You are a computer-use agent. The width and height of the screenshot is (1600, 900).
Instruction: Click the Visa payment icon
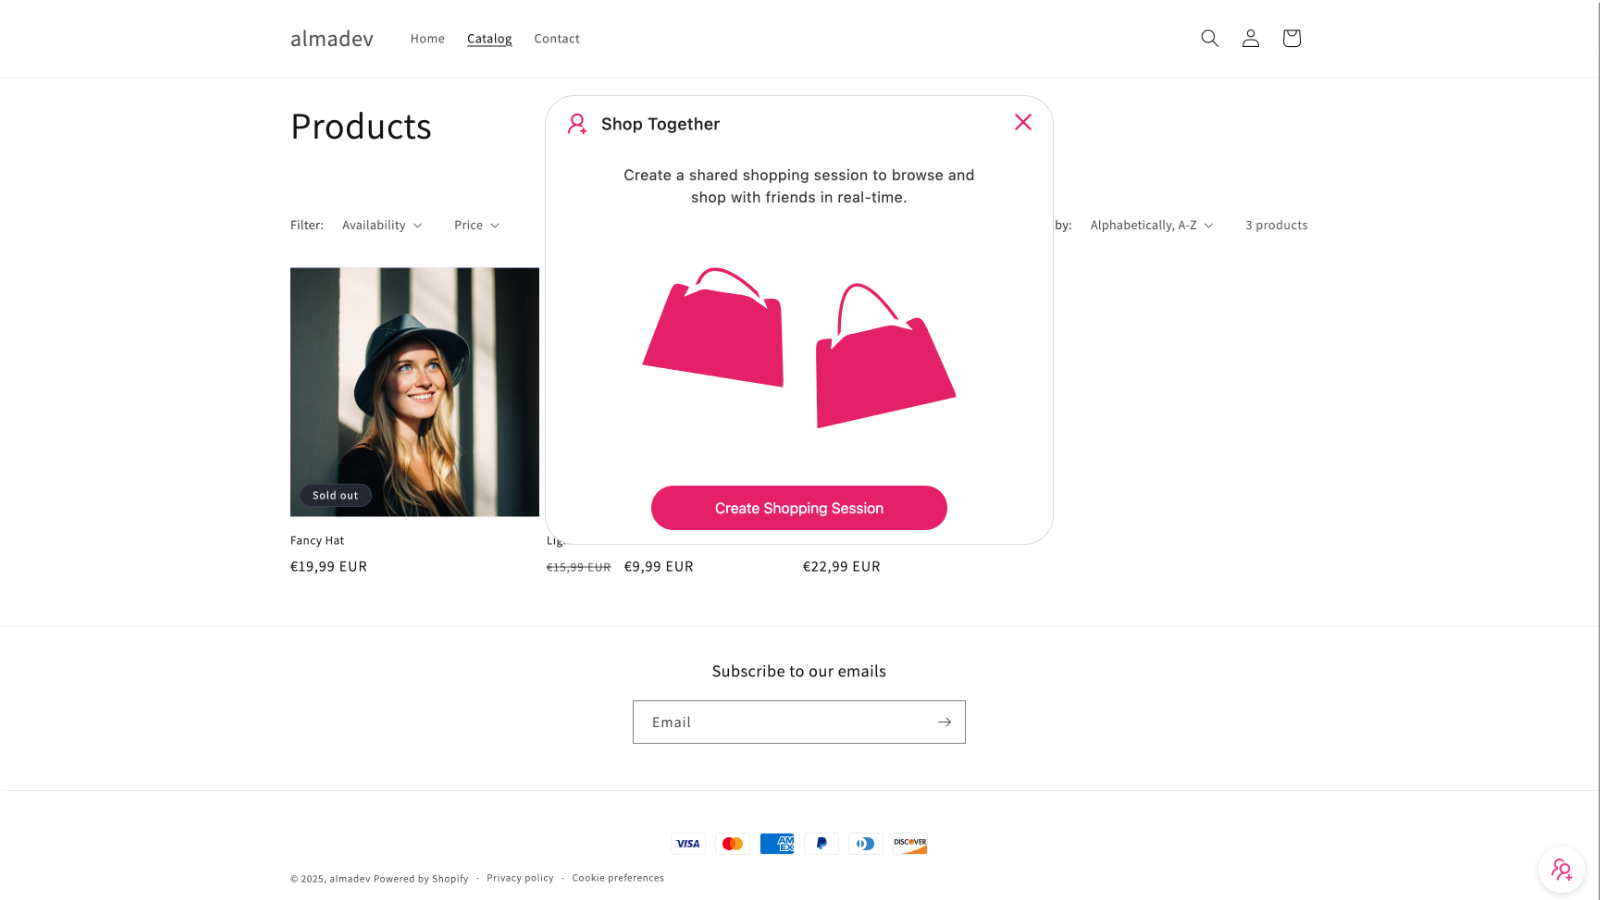(688, 844)
